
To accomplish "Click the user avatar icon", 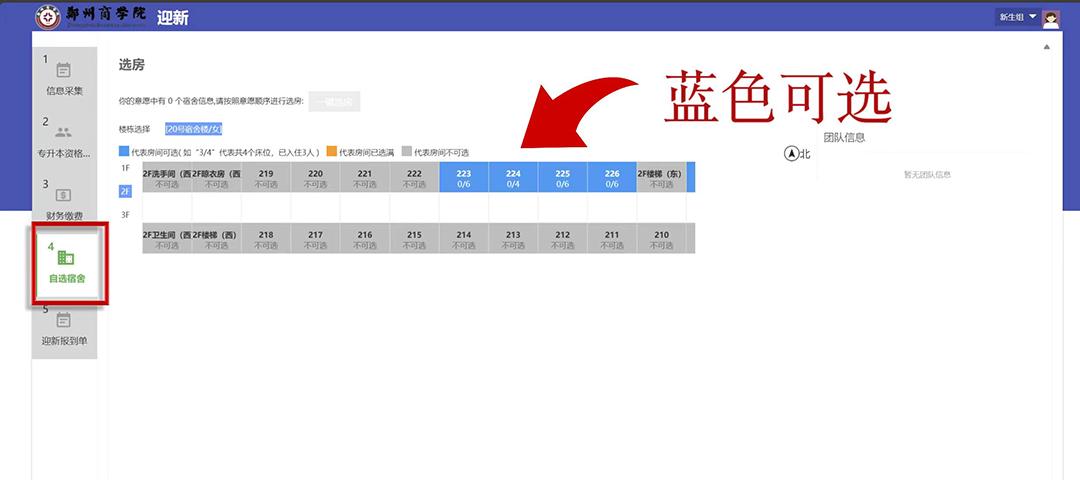I will coord(1050,18).
